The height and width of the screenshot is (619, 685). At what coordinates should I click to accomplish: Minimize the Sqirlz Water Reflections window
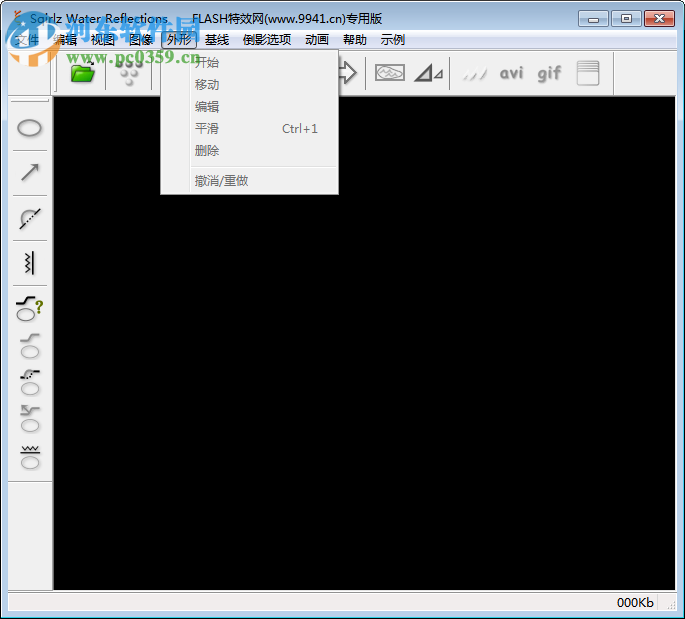[x=593, y=19]
